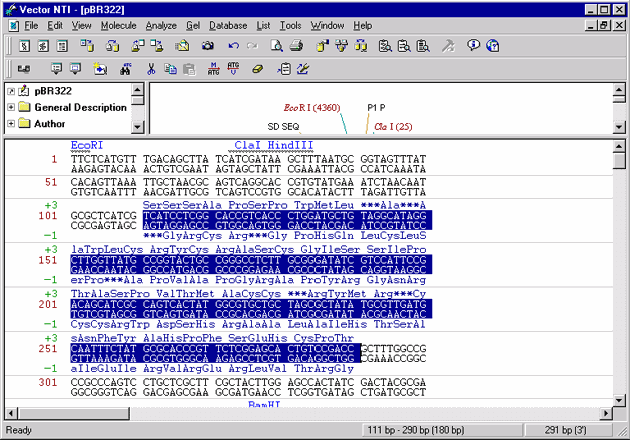Click the binoculars ATG find icon
The height and width of the screenshot is (440, 630).
[126, 69]
